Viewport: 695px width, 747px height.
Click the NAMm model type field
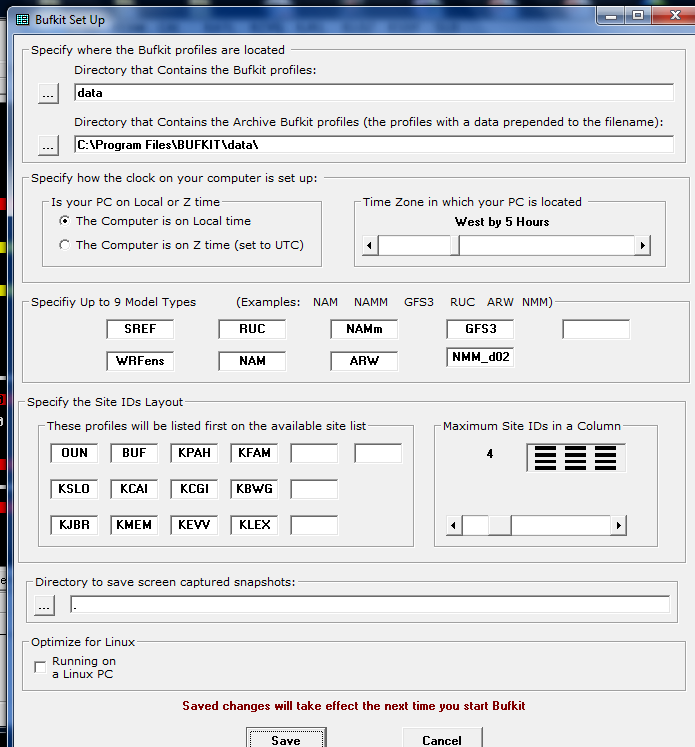click(x=364, y=329)
